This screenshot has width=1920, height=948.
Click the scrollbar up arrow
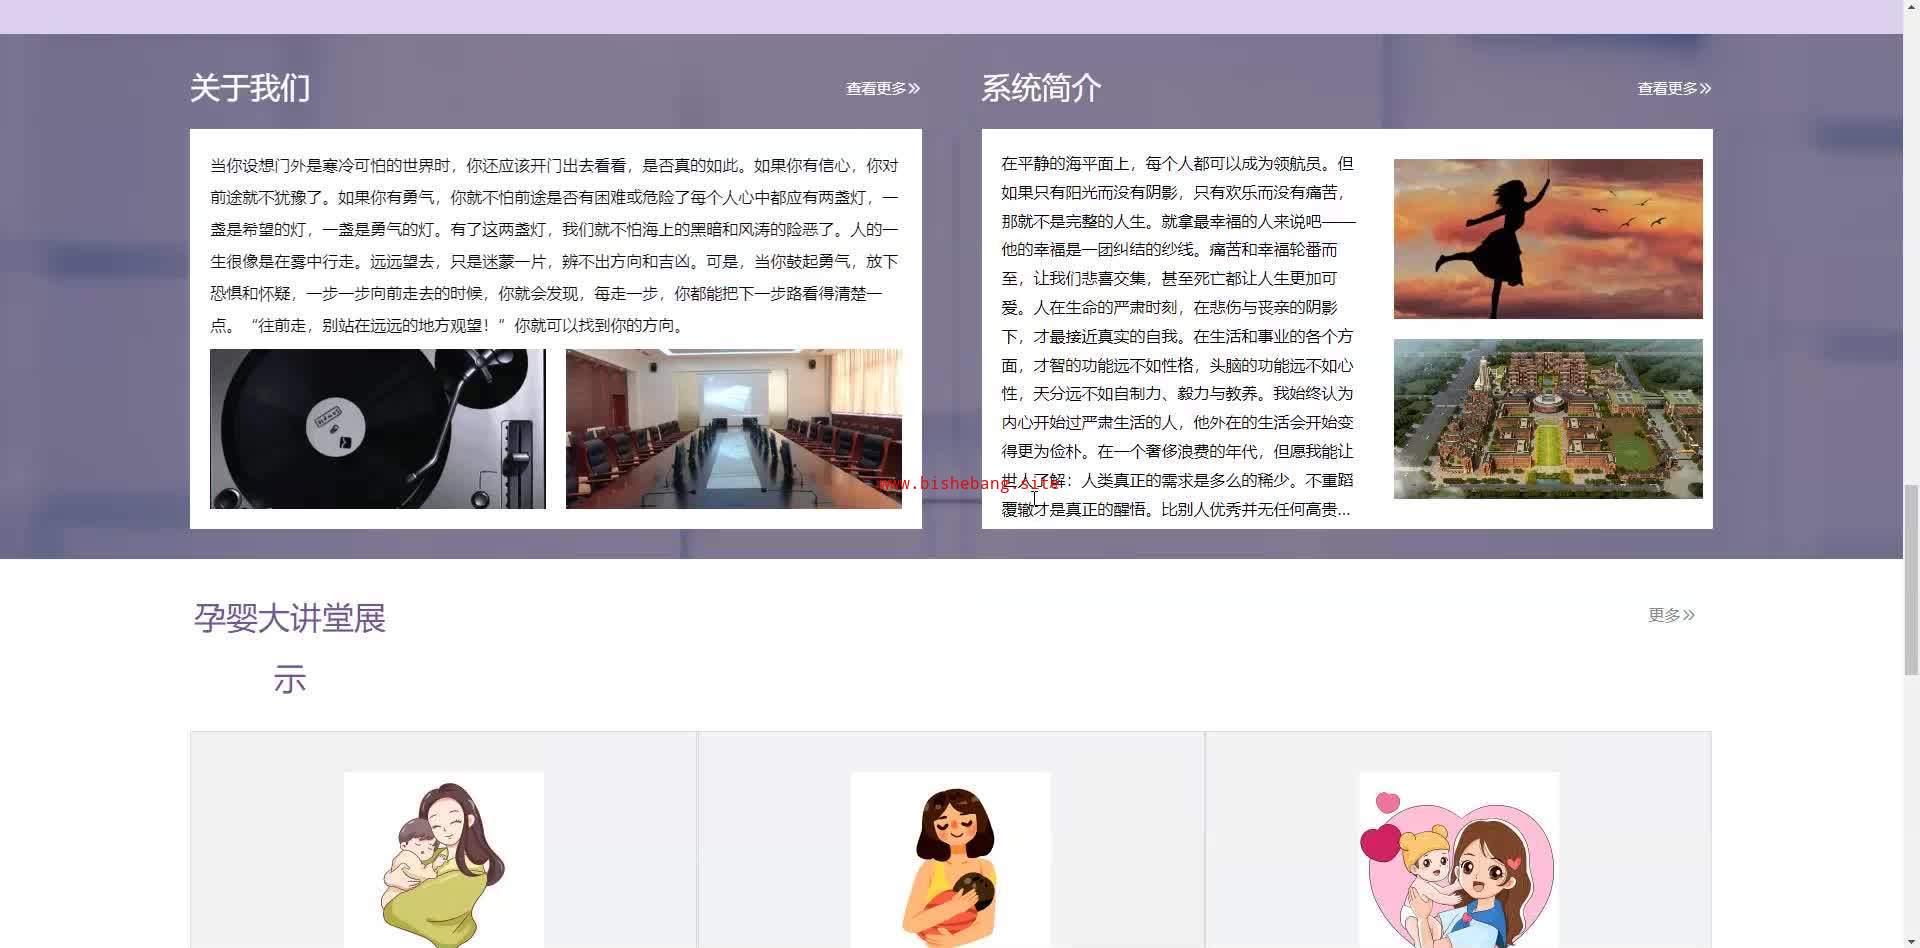(x=1911, y=8)
